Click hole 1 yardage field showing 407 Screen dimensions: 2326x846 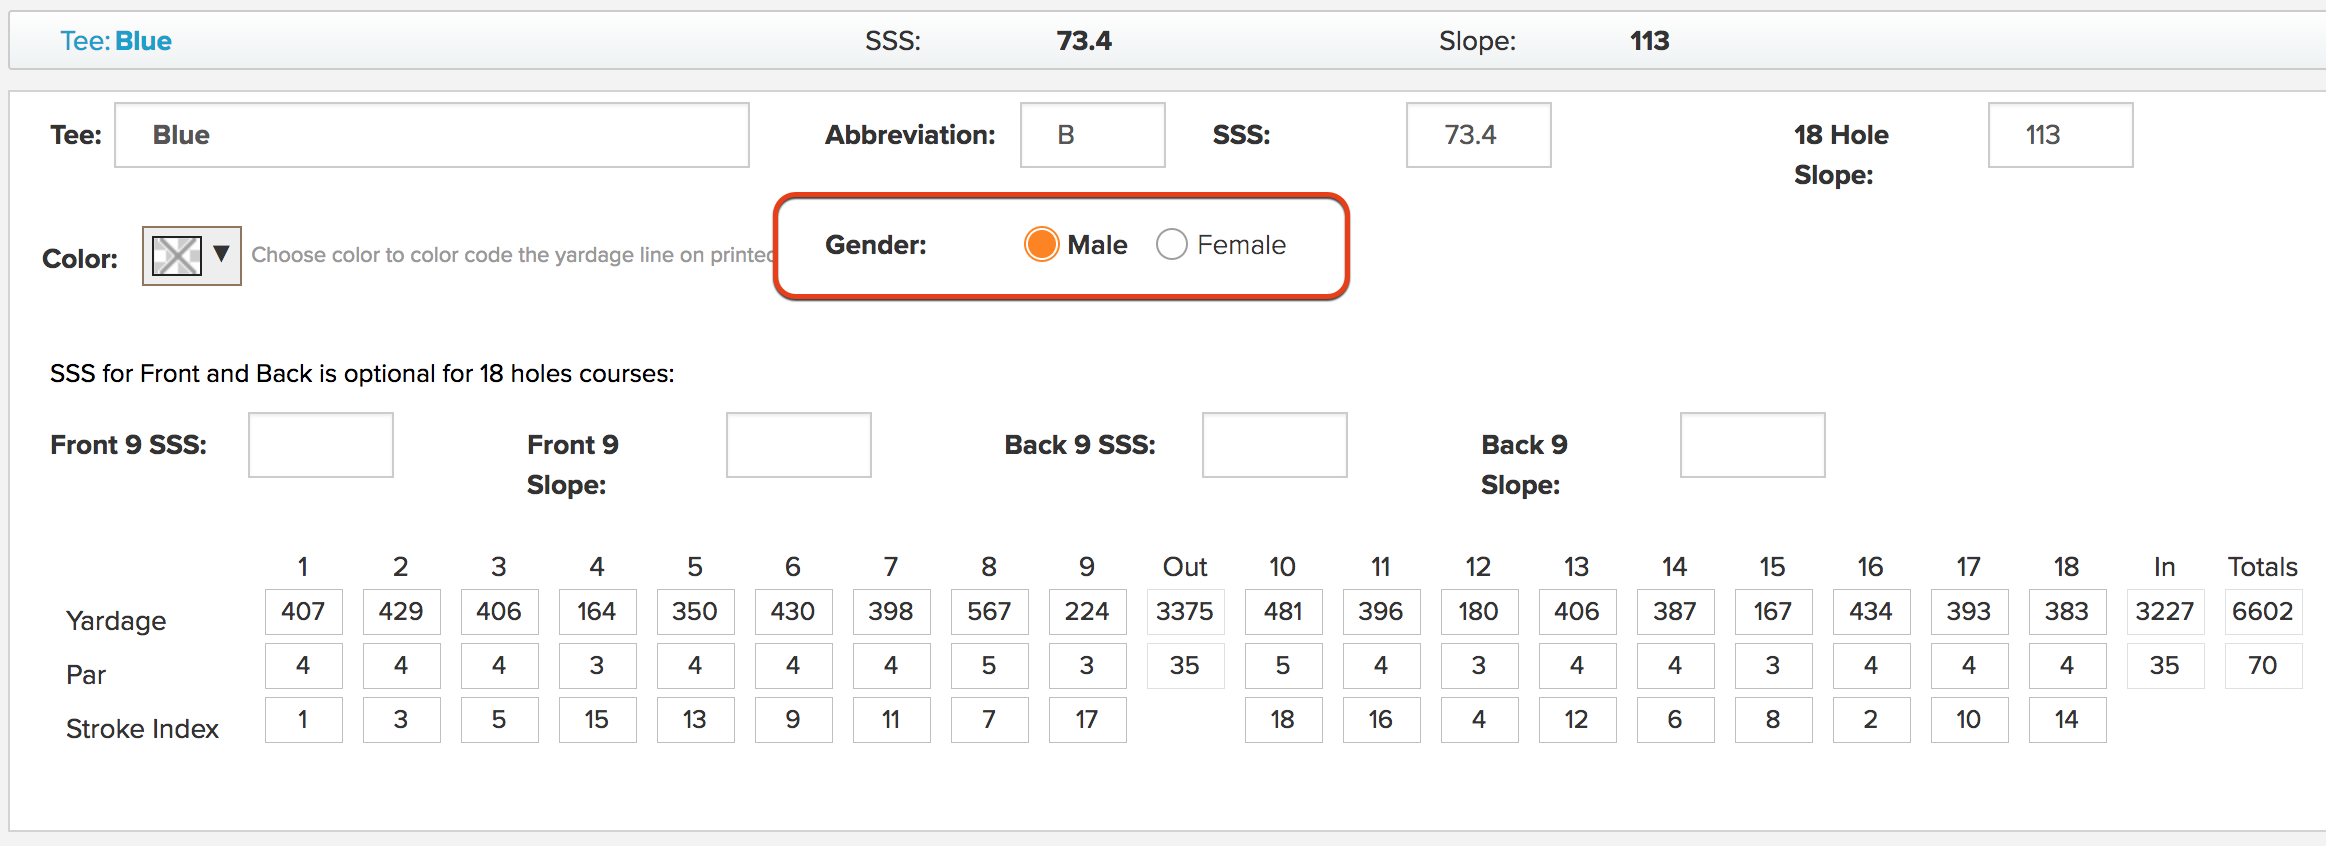[x=303, y=611]
